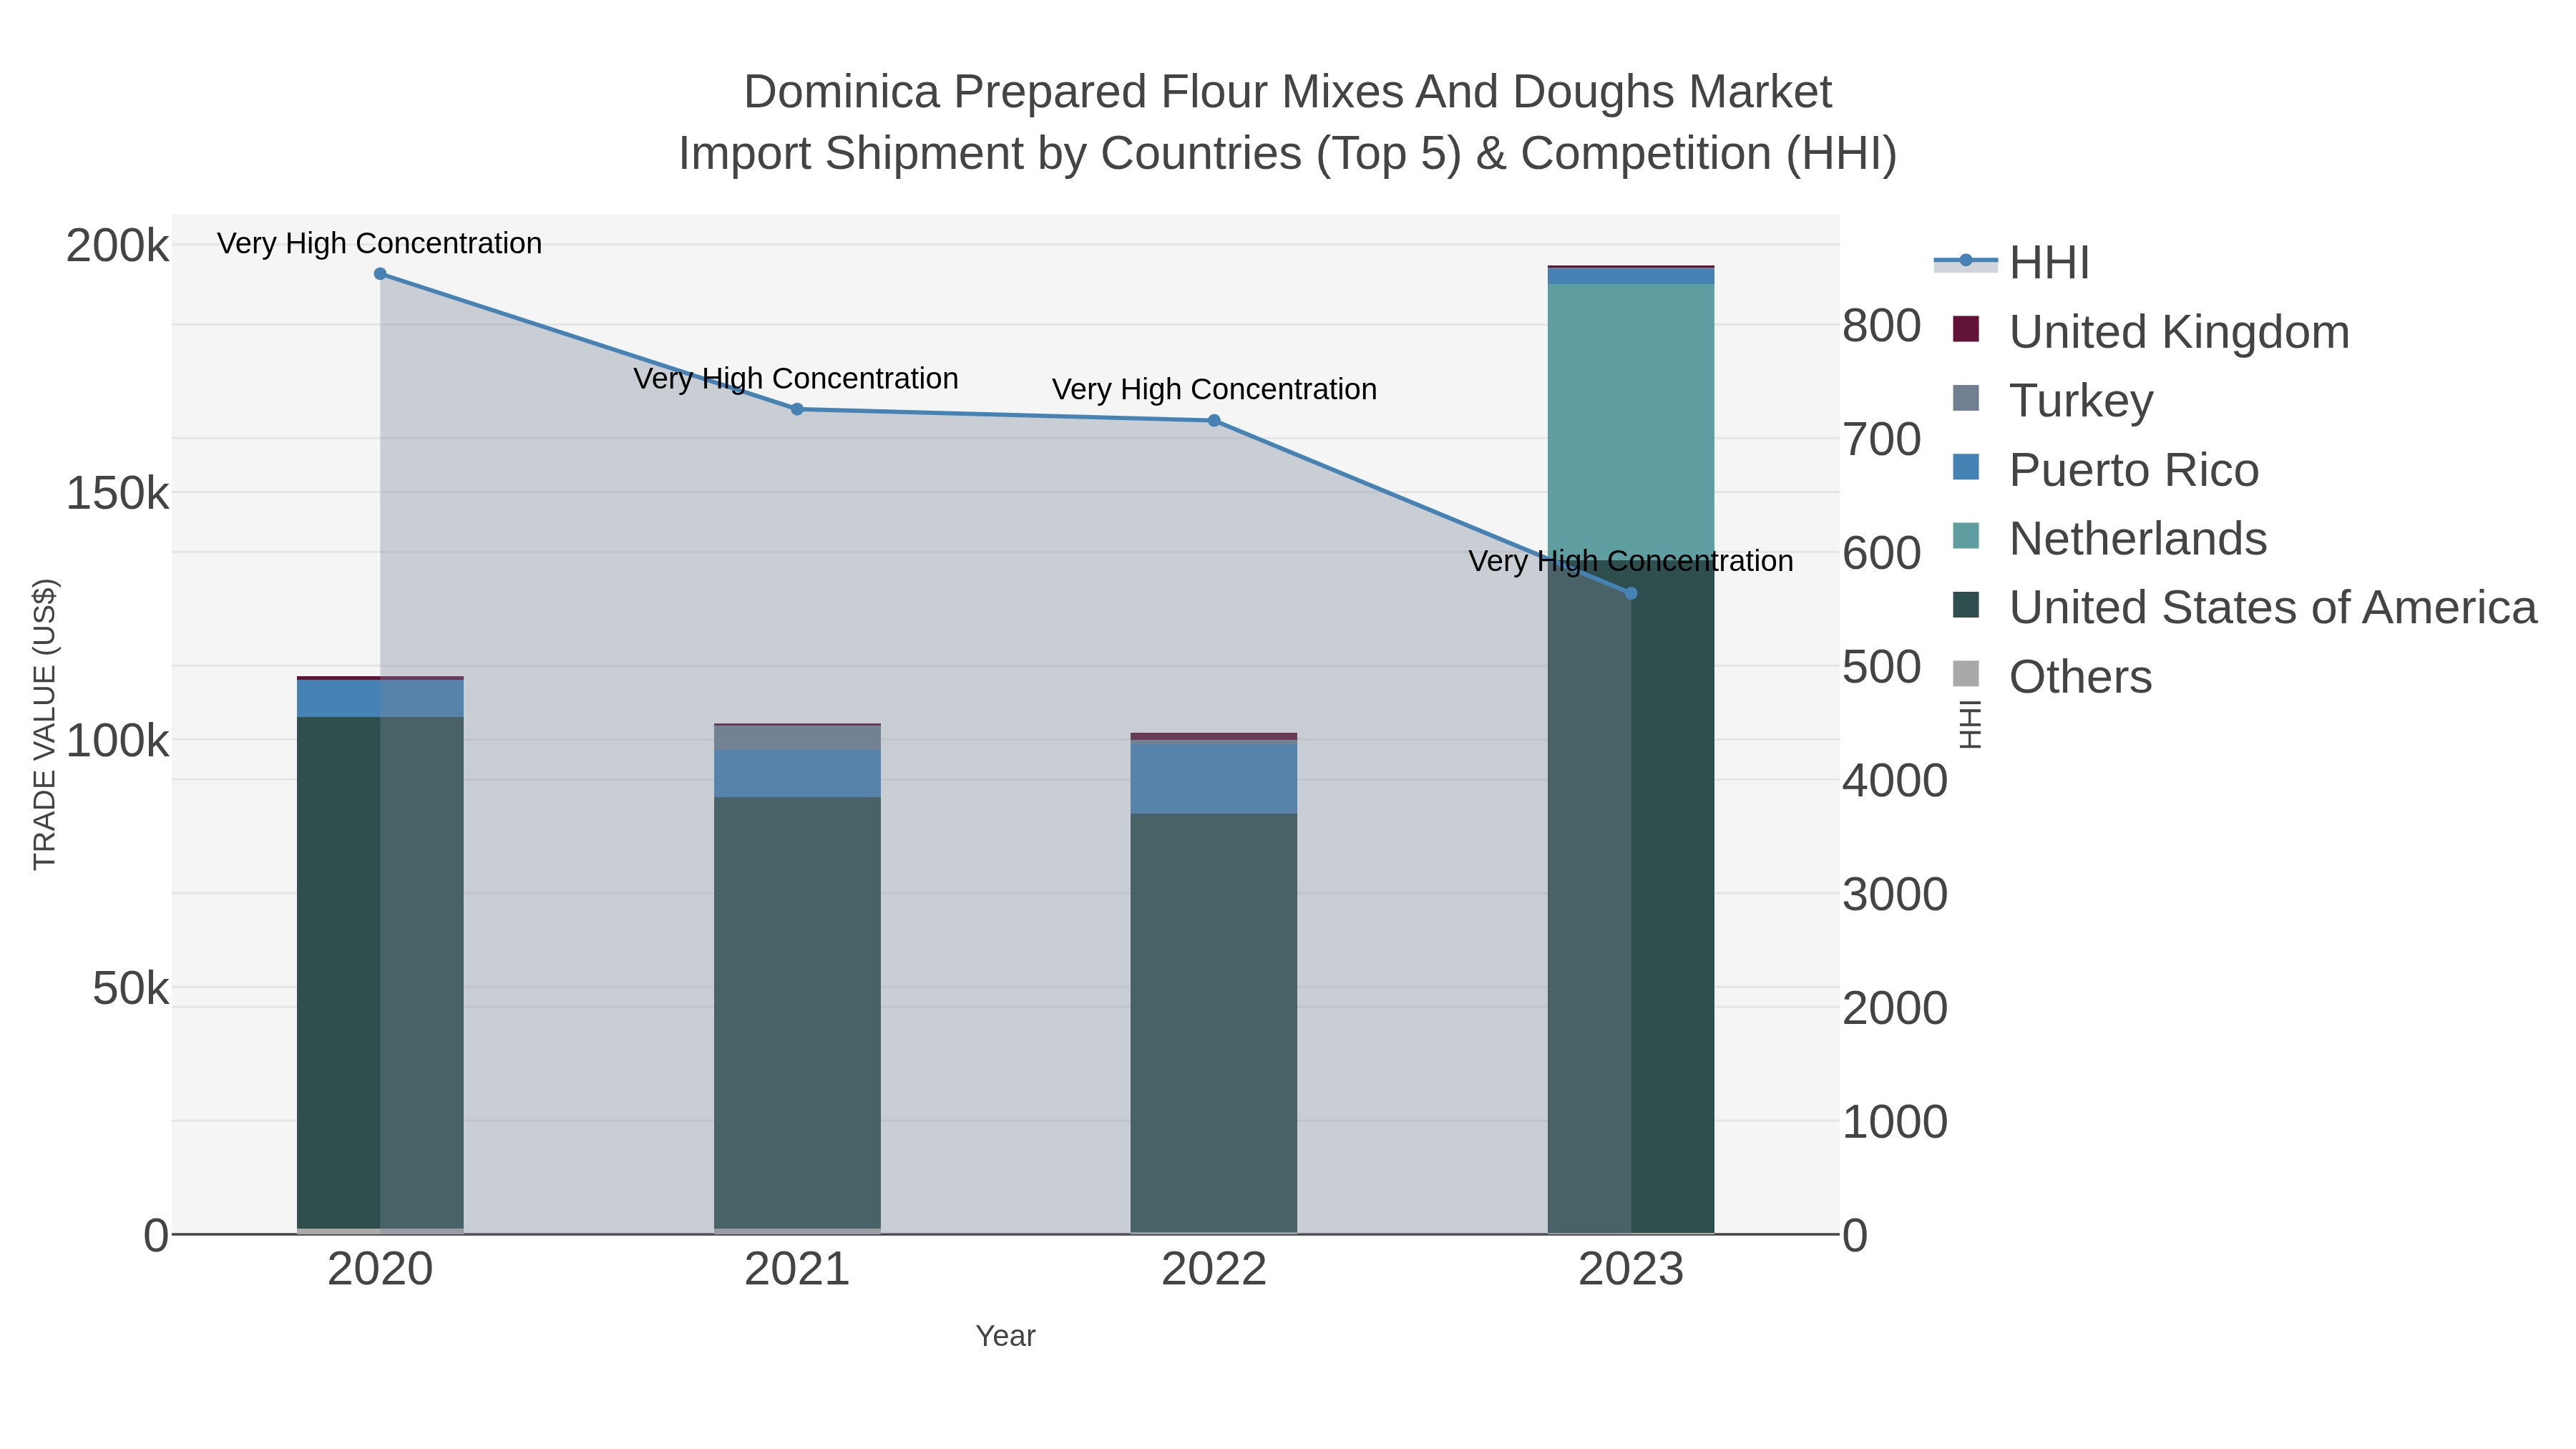Screen dimensions: 2576x1449
Task: Click the 800 HHI axis tick label
Action: [x=1882, y=326]
